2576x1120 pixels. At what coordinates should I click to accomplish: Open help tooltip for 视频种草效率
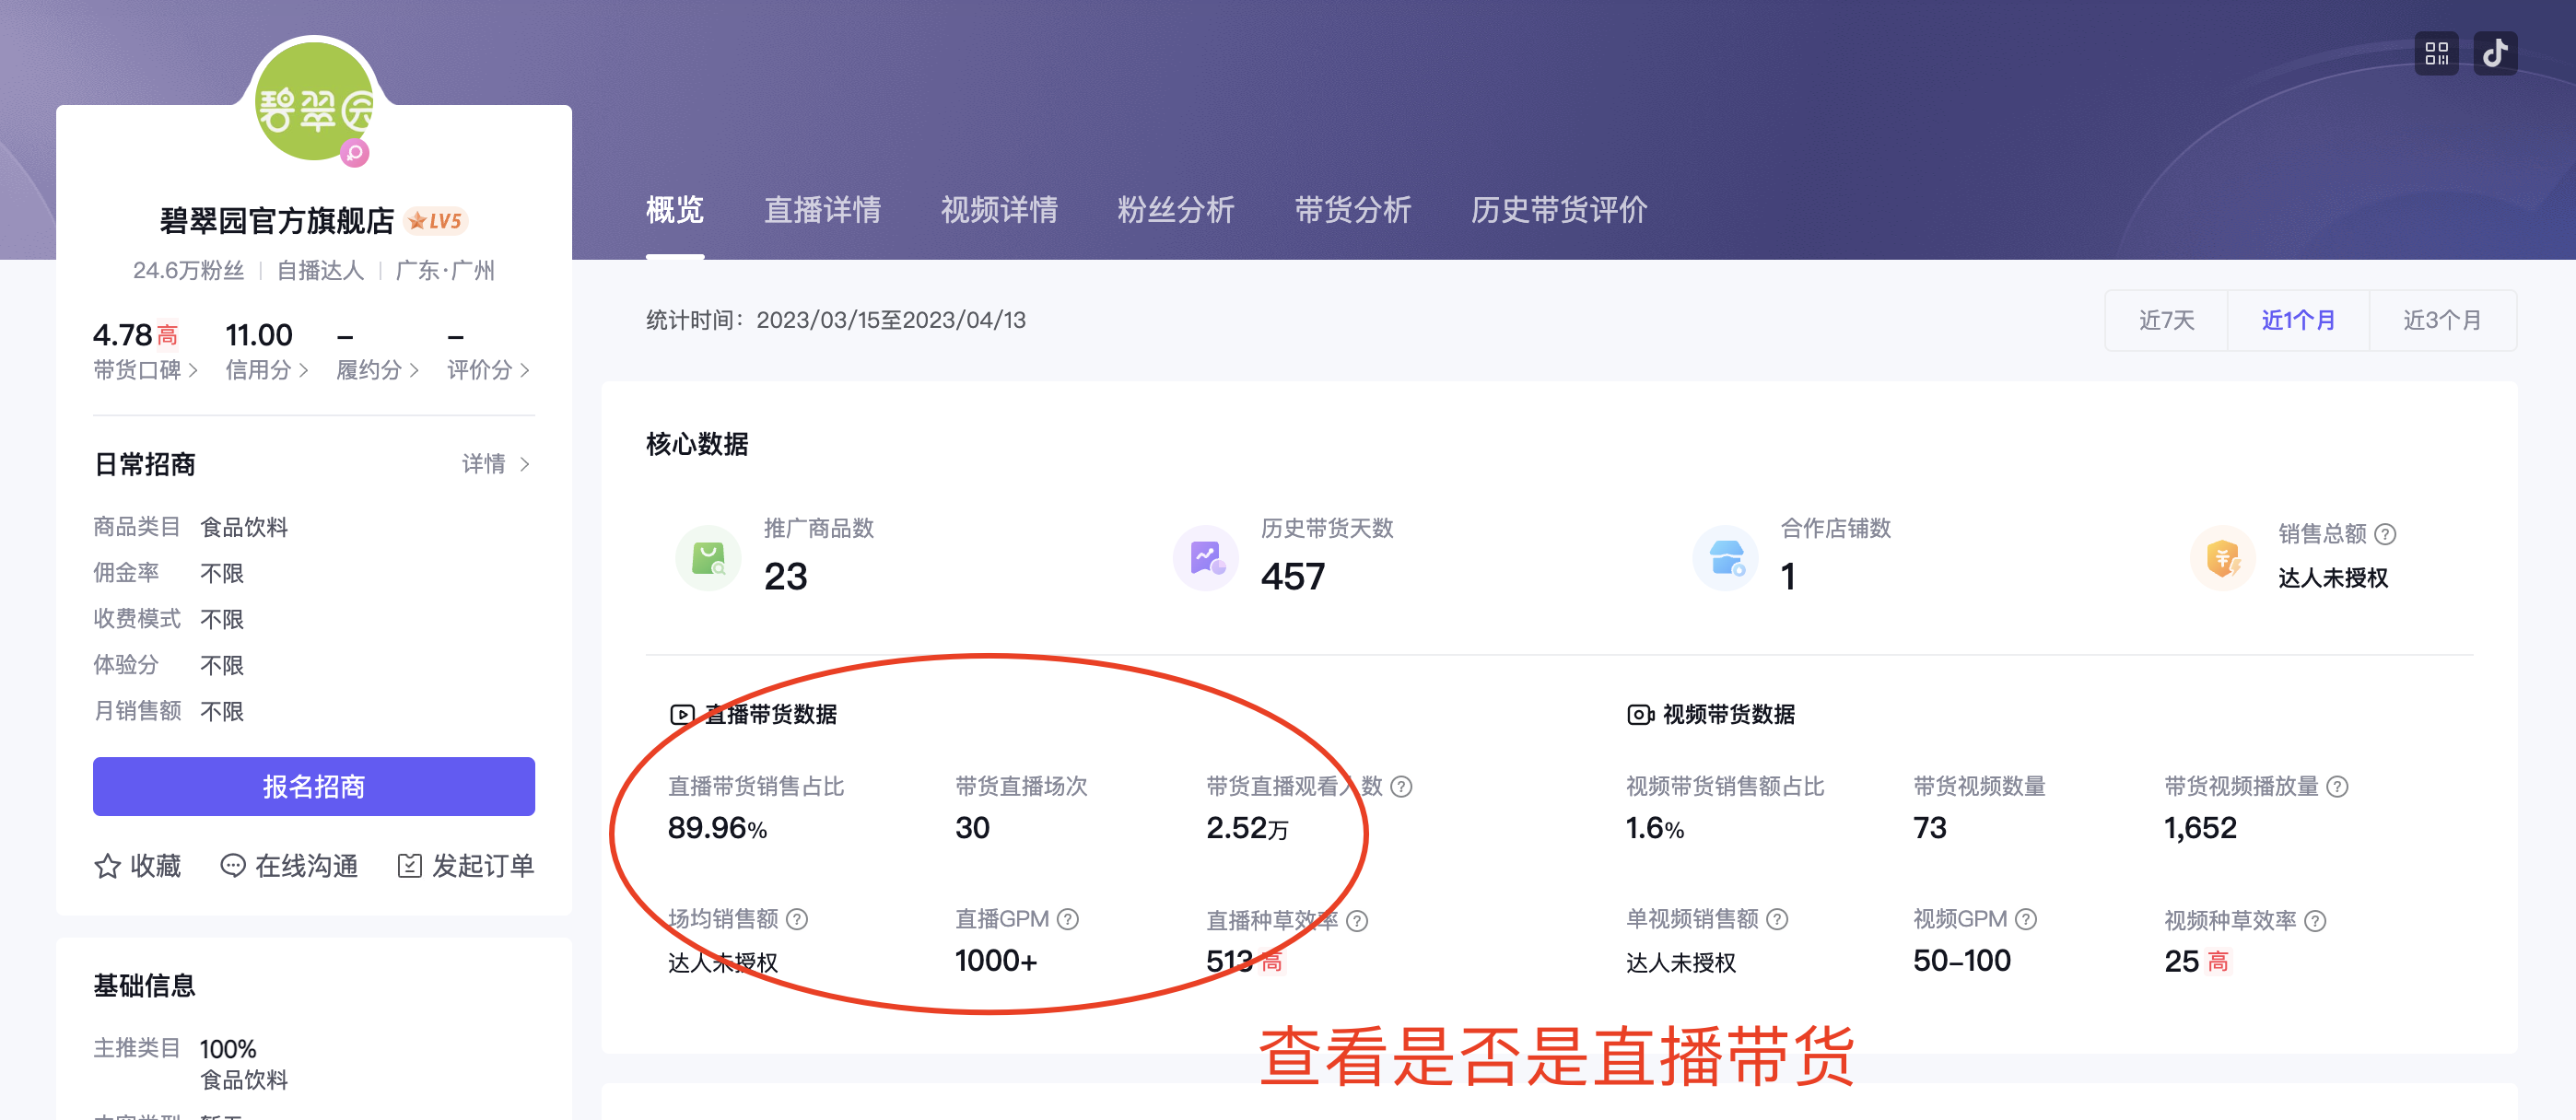[x=2315, y=921]
